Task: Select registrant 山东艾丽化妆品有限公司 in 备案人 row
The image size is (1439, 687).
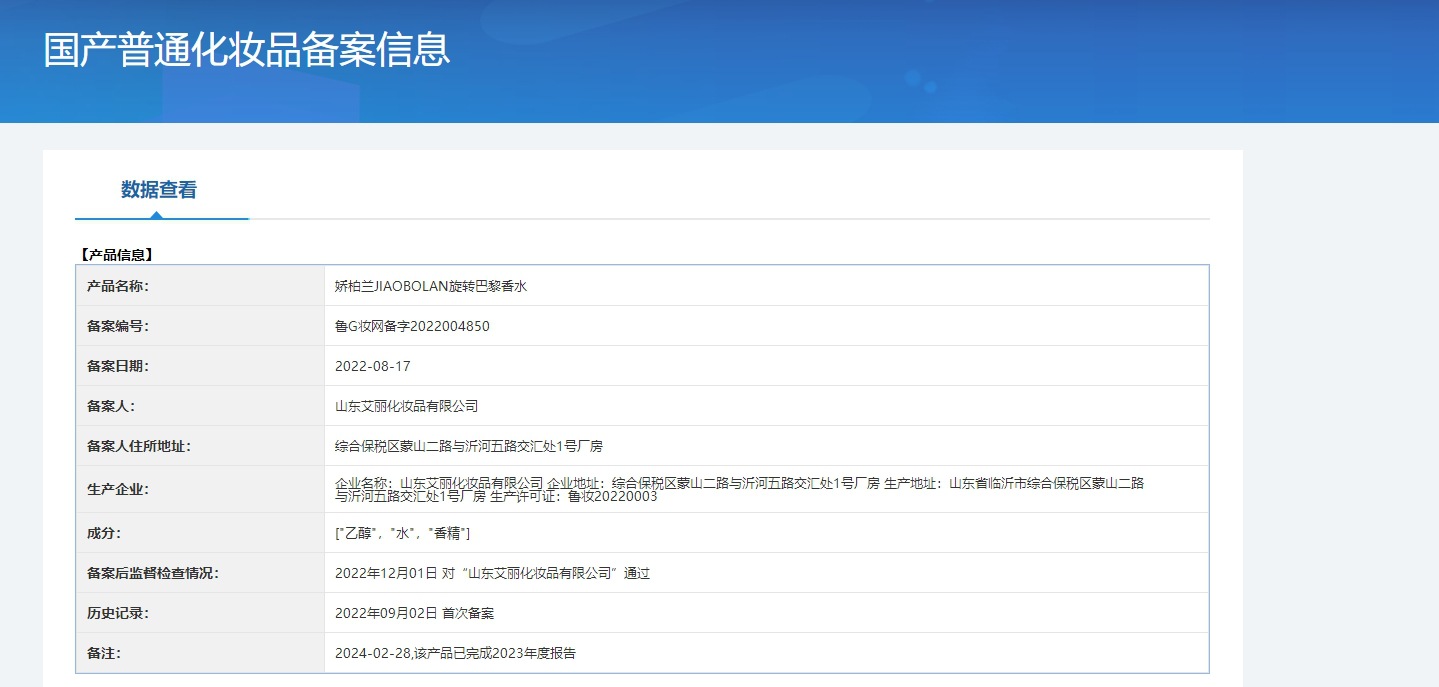Action: click(x=407, y=406)
